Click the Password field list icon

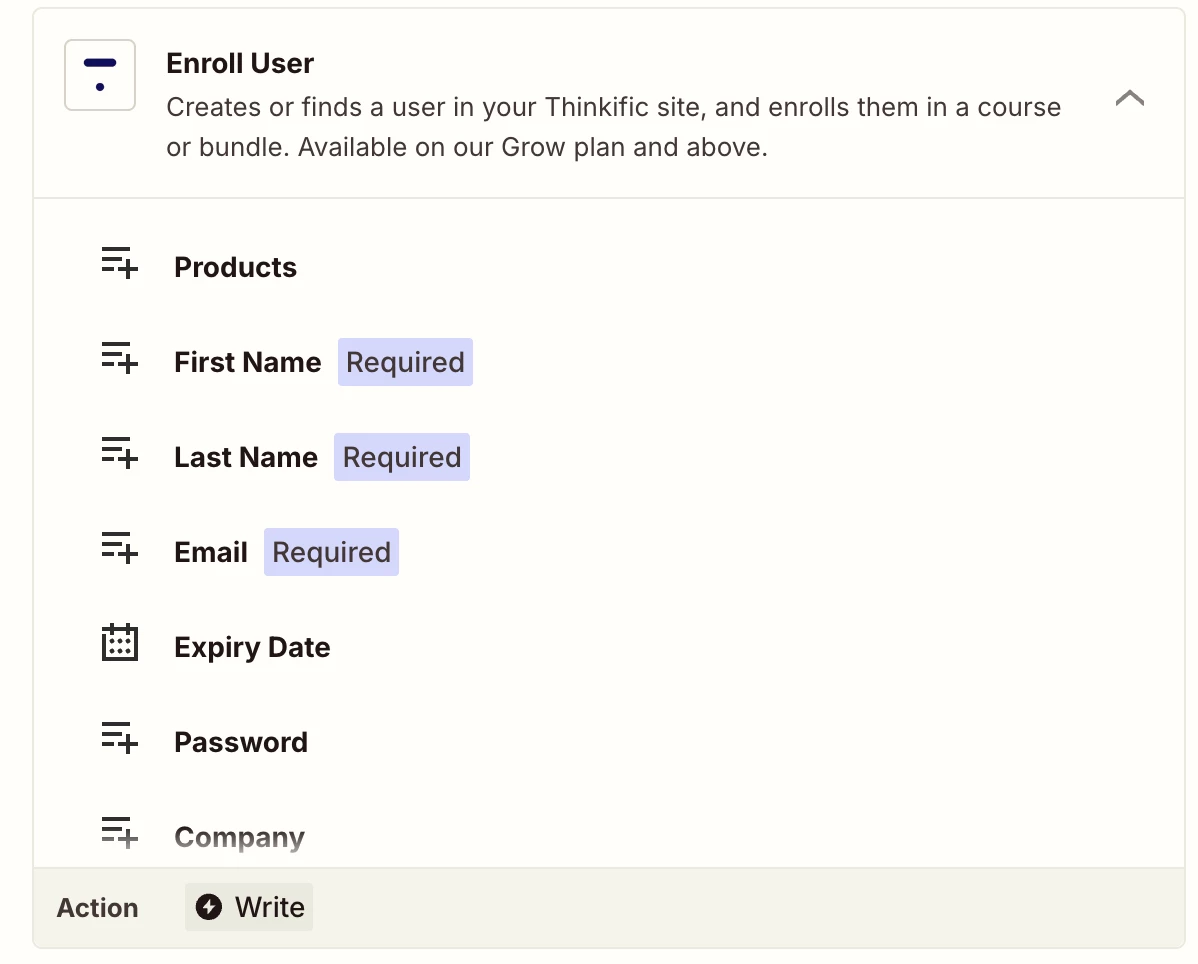coord(120,738)
